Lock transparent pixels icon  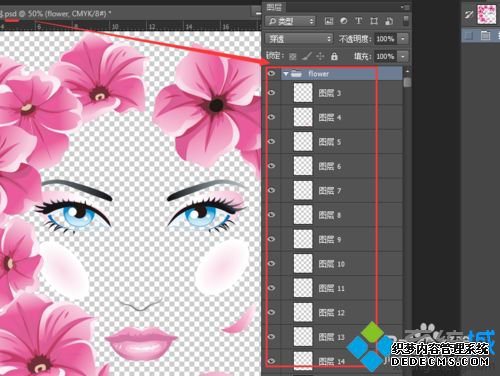pyautogui.click(x=293, y=57)
